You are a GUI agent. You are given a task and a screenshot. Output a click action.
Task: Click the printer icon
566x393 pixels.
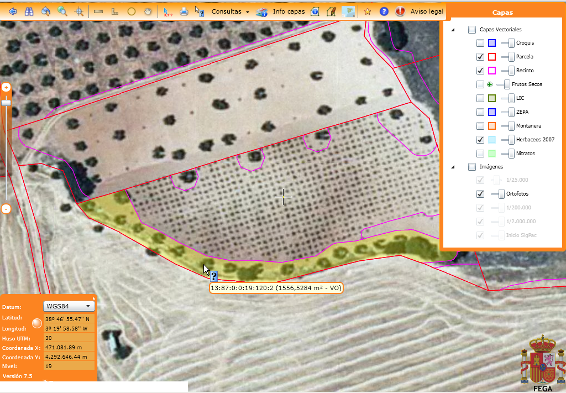coord(184,12)
